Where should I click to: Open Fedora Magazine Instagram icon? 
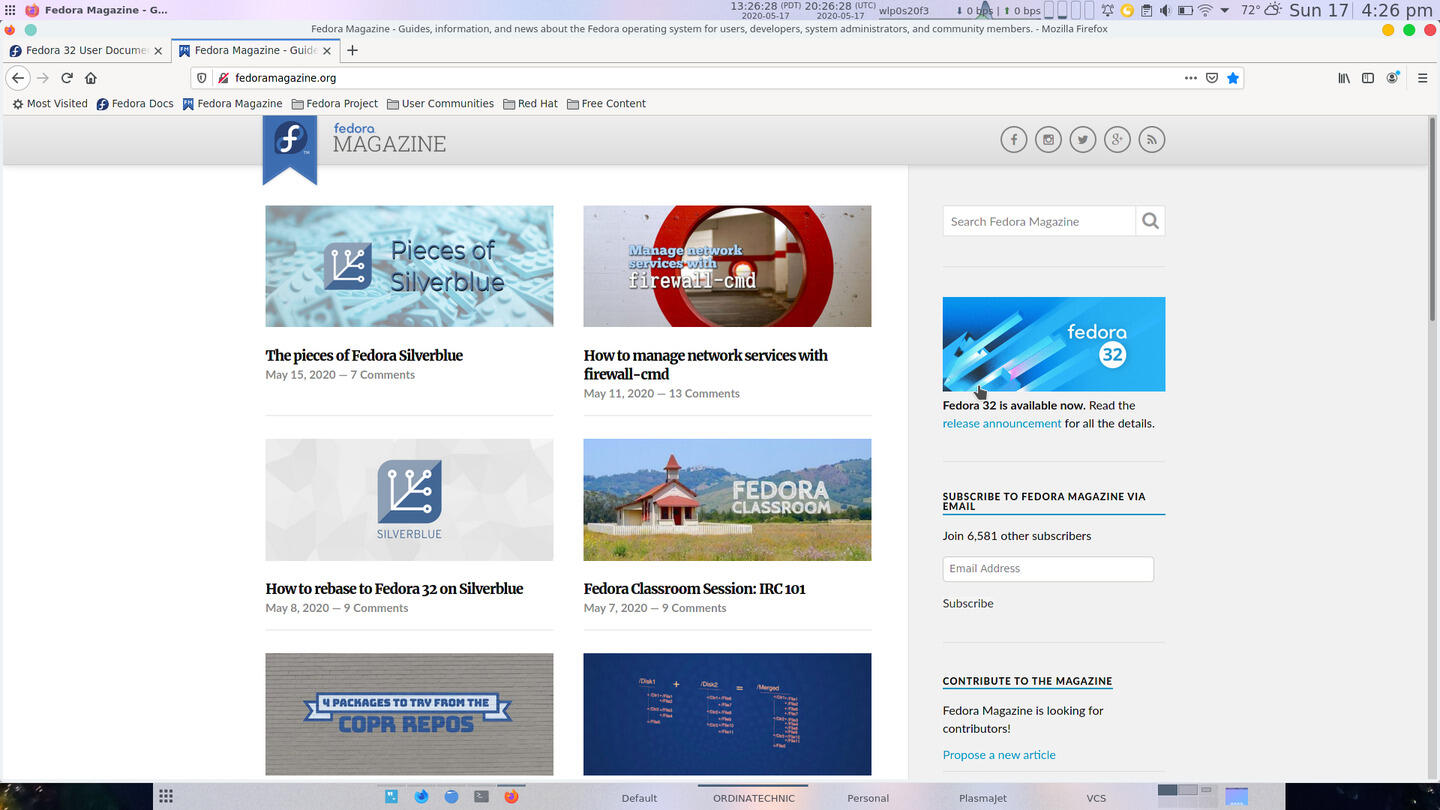click(x=1048, y=140)
